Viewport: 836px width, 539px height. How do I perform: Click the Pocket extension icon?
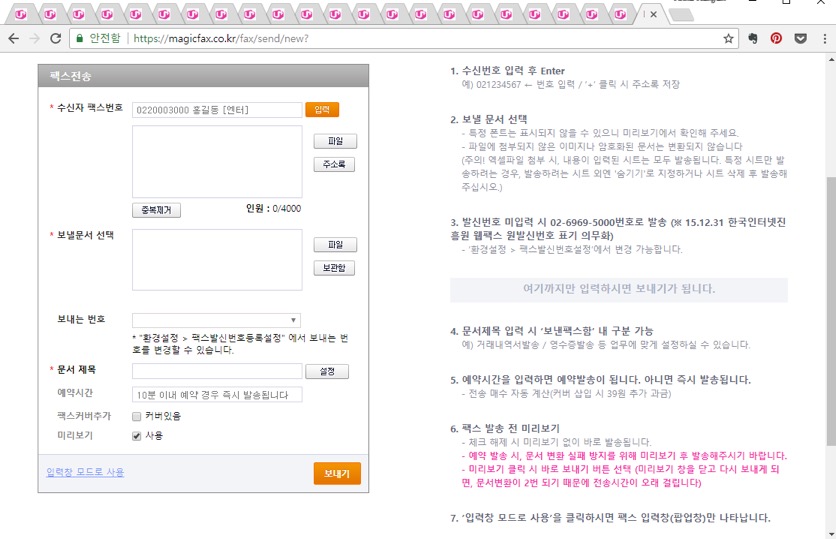[800, 38]
